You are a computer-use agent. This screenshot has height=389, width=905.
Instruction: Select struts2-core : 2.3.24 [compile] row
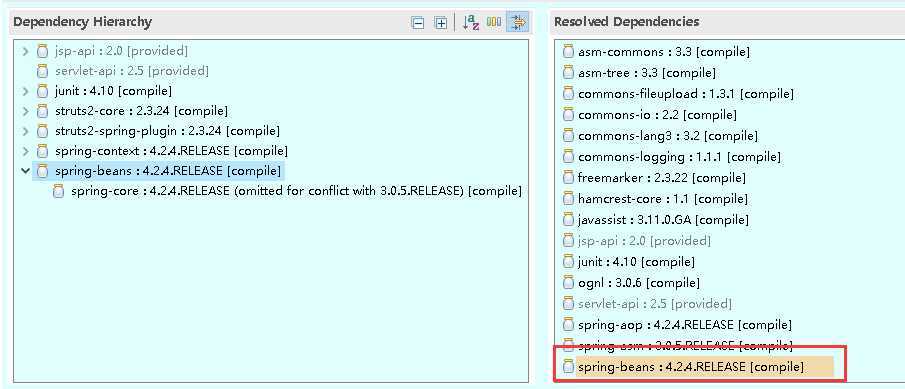tap(141, 111)
